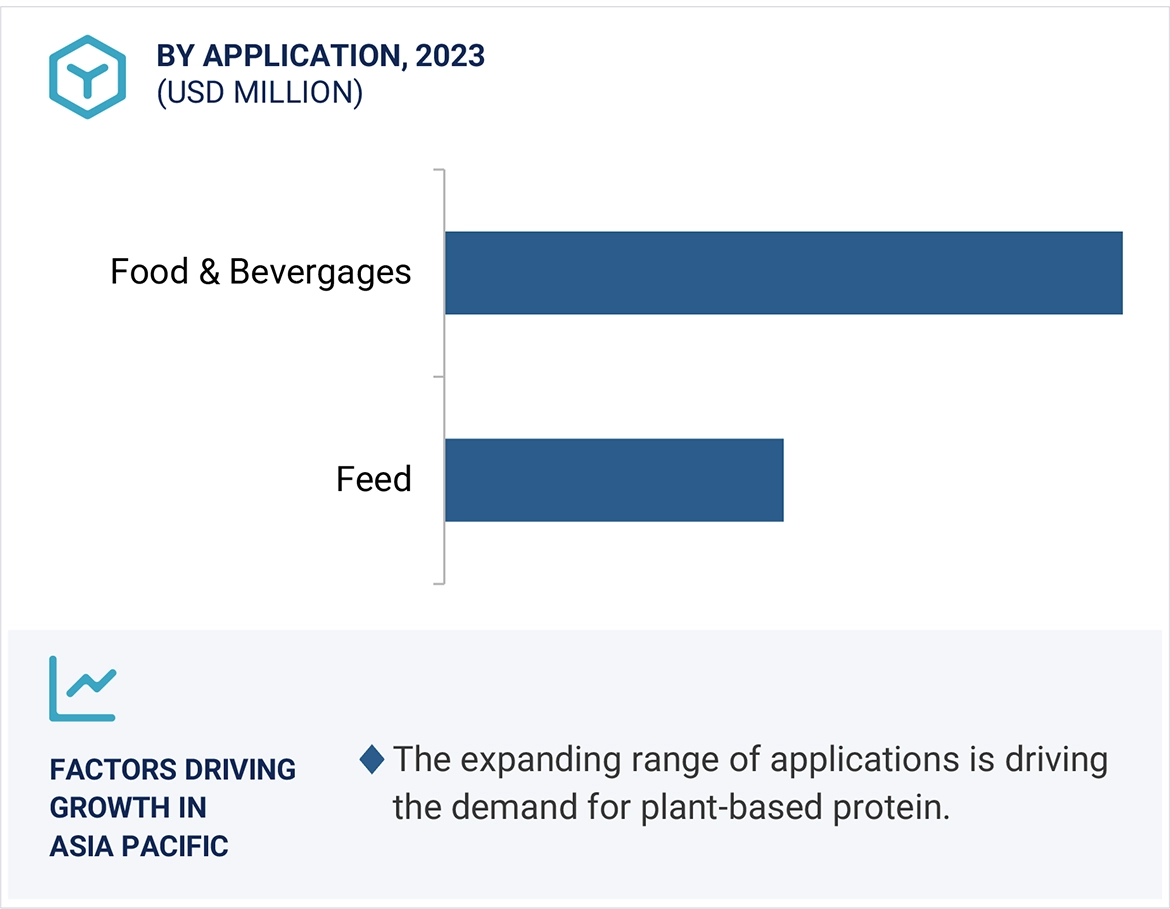Click the axis tick between the two bars
The height and width of the screenshot is (909, 1170).
point(438,377)
